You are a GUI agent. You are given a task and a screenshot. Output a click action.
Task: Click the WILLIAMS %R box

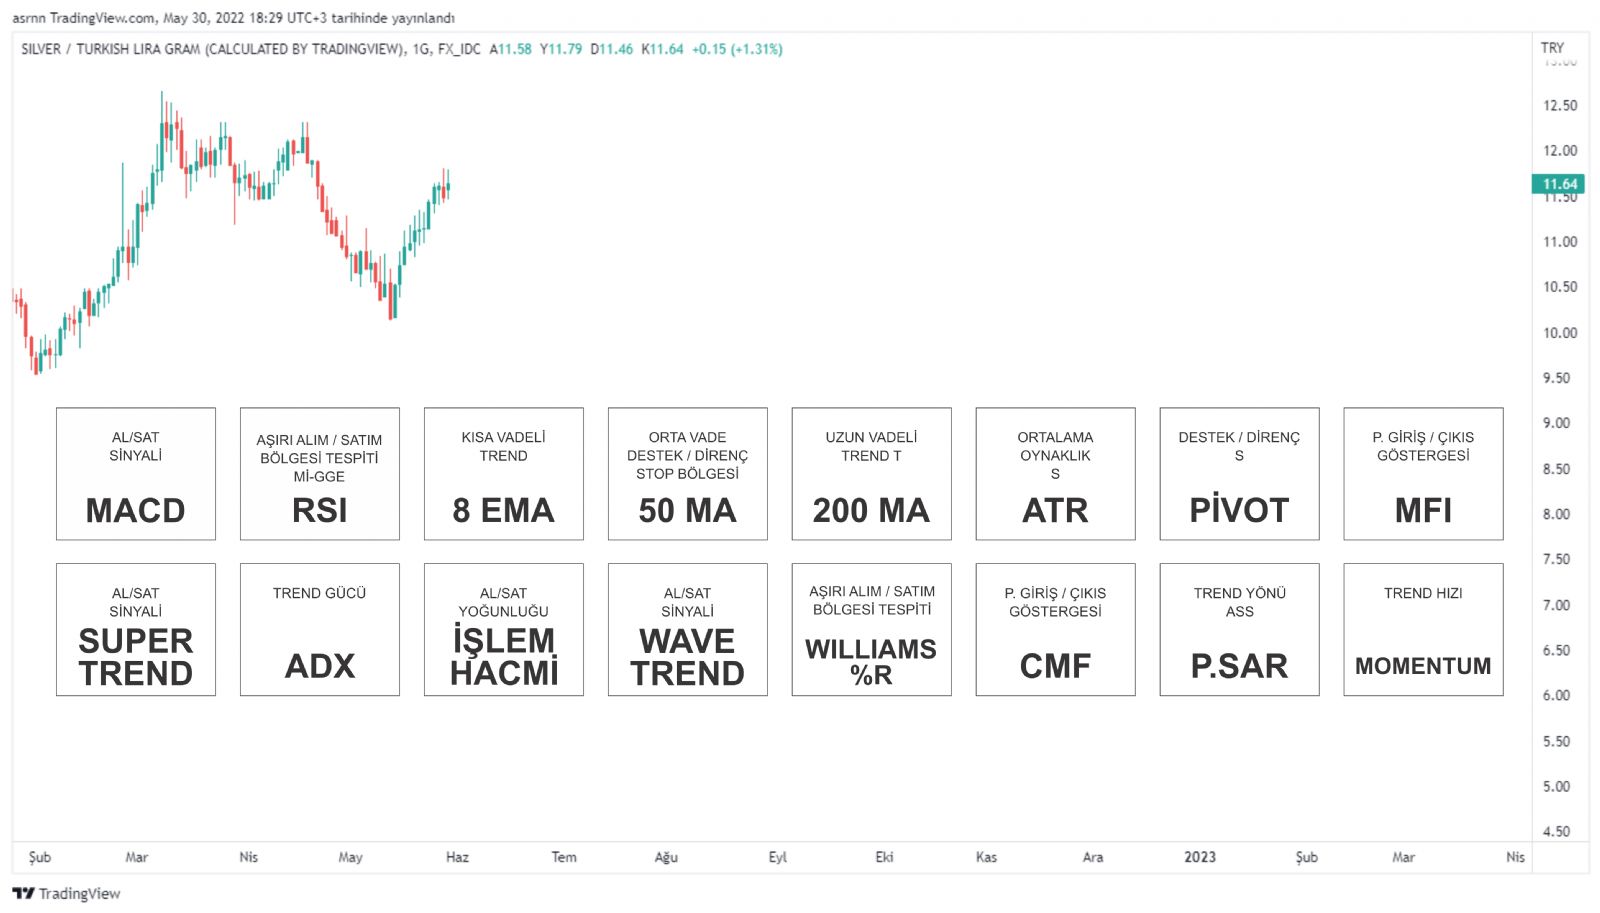pyautogui.click(x=872, y=630)
